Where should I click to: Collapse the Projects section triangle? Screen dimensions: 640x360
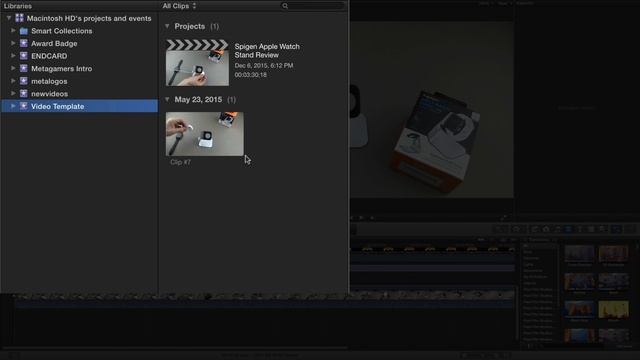click(167, 26)
